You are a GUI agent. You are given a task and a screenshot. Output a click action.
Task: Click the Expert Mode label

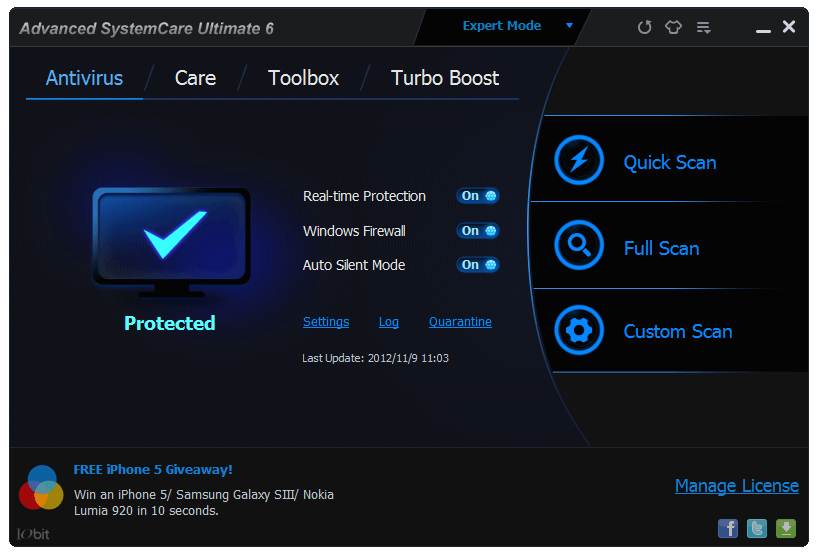(x=502, y=26)
